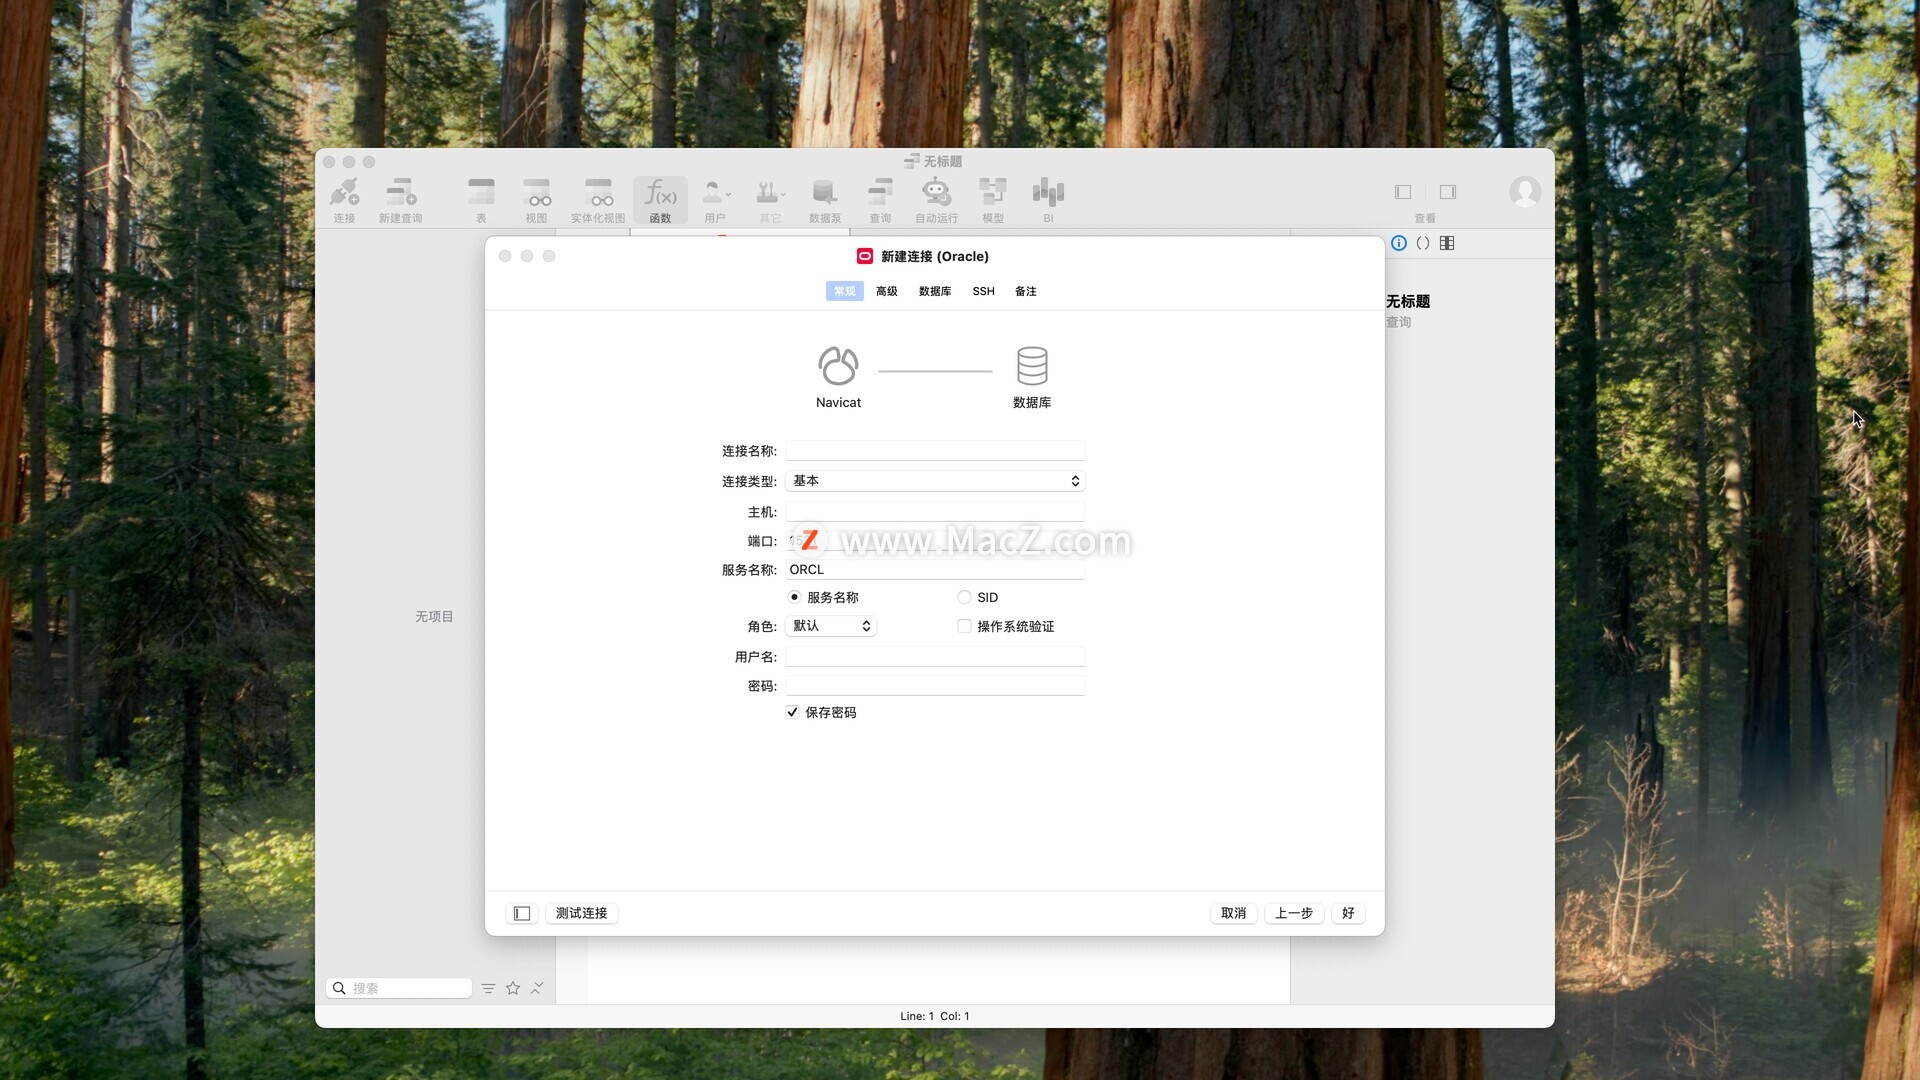Open the Model (模型) toolbar icon
The width and height of the screenshot is (1920, 1080).
pyautogui.click(x=993, y=200)
